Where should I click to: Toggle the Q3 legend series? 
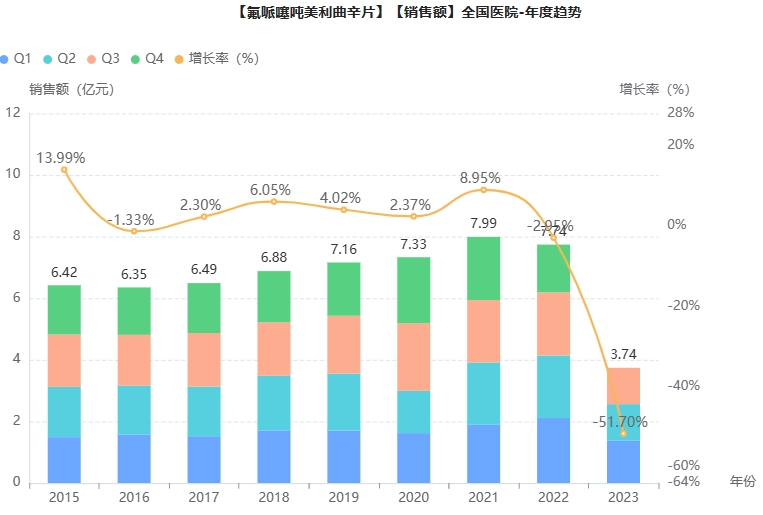point(103,59)
